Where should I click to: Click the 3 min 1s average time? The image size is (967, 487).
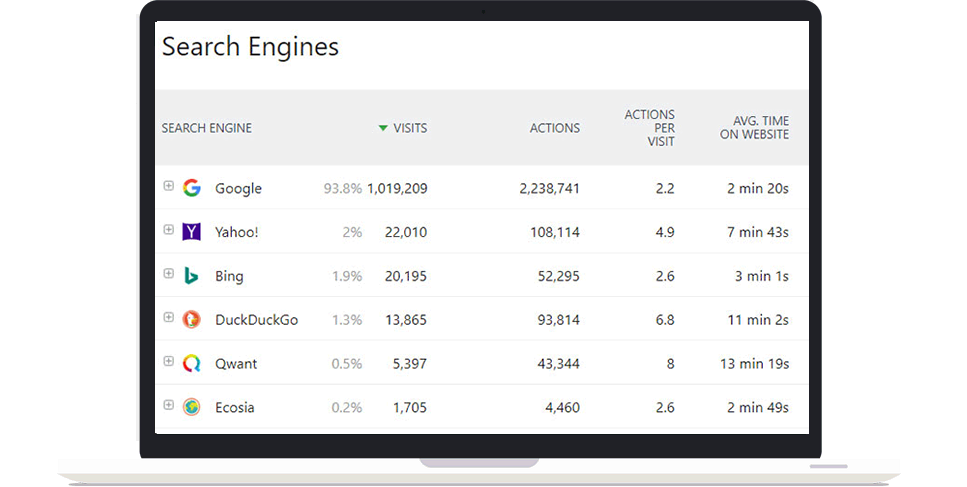coord(762,276)
